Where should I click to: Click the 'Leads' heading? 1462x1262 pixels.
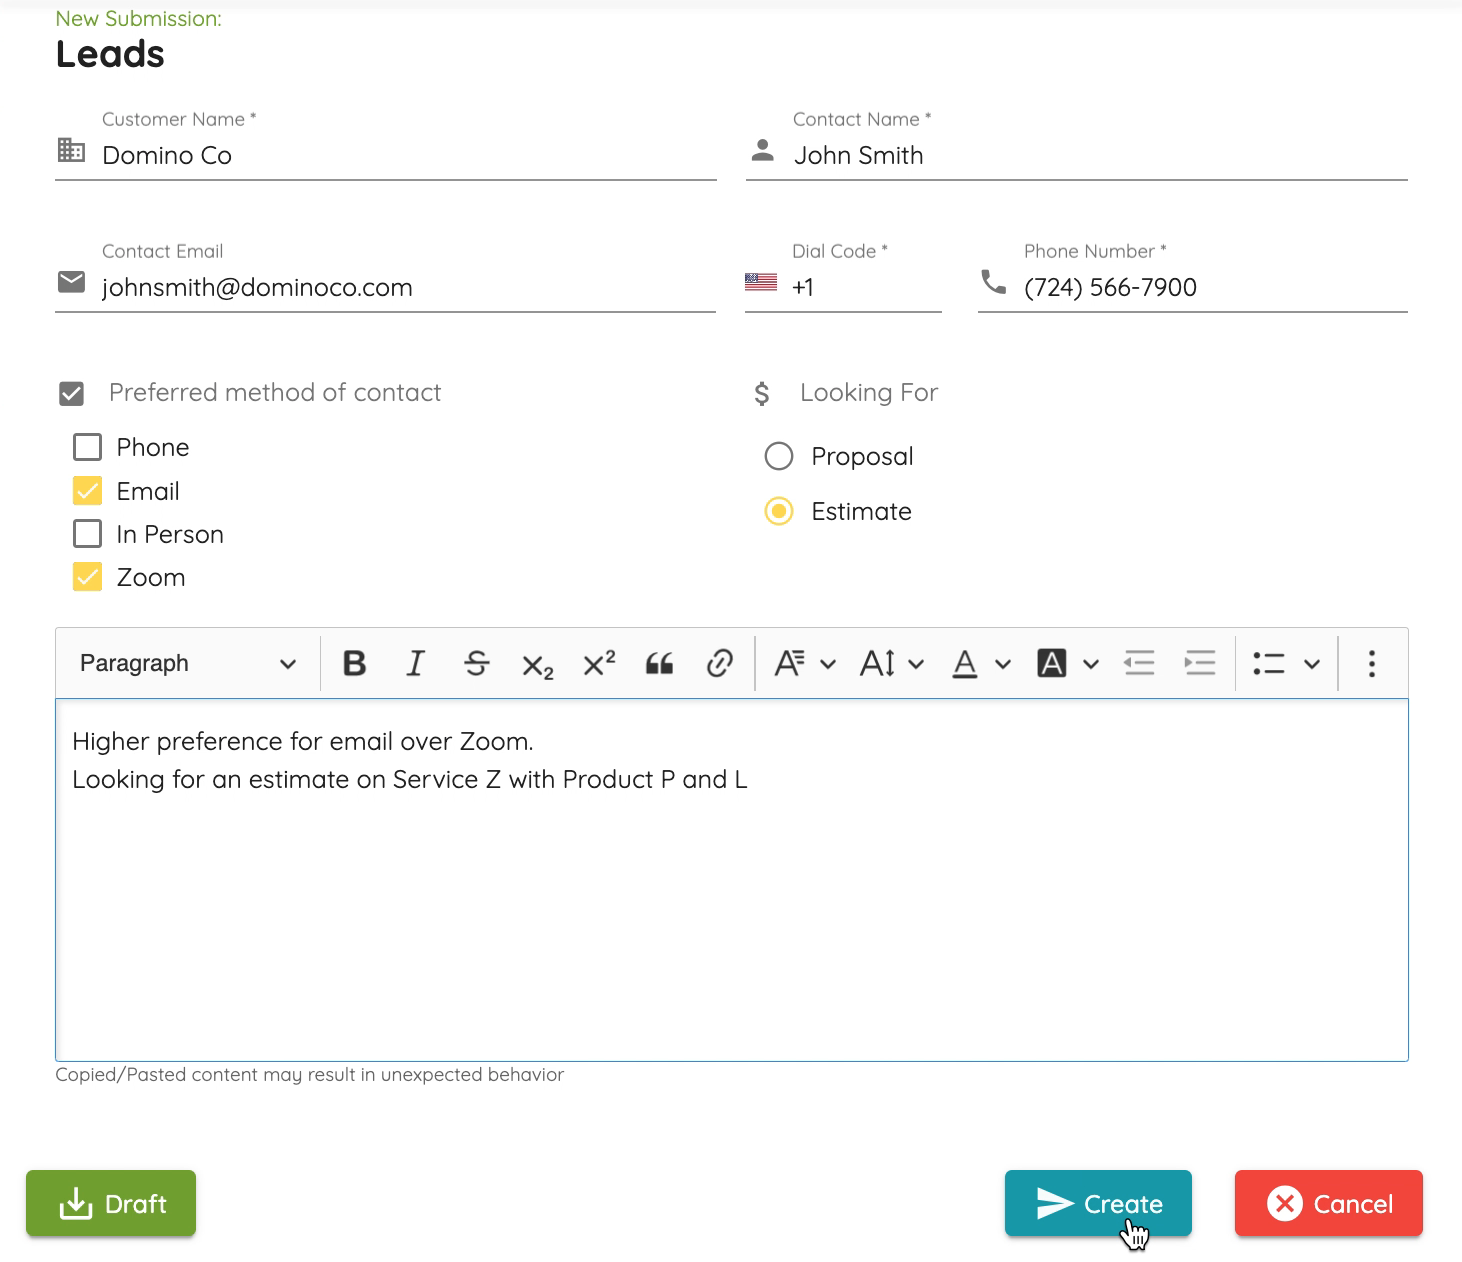(x=110, y=54)
